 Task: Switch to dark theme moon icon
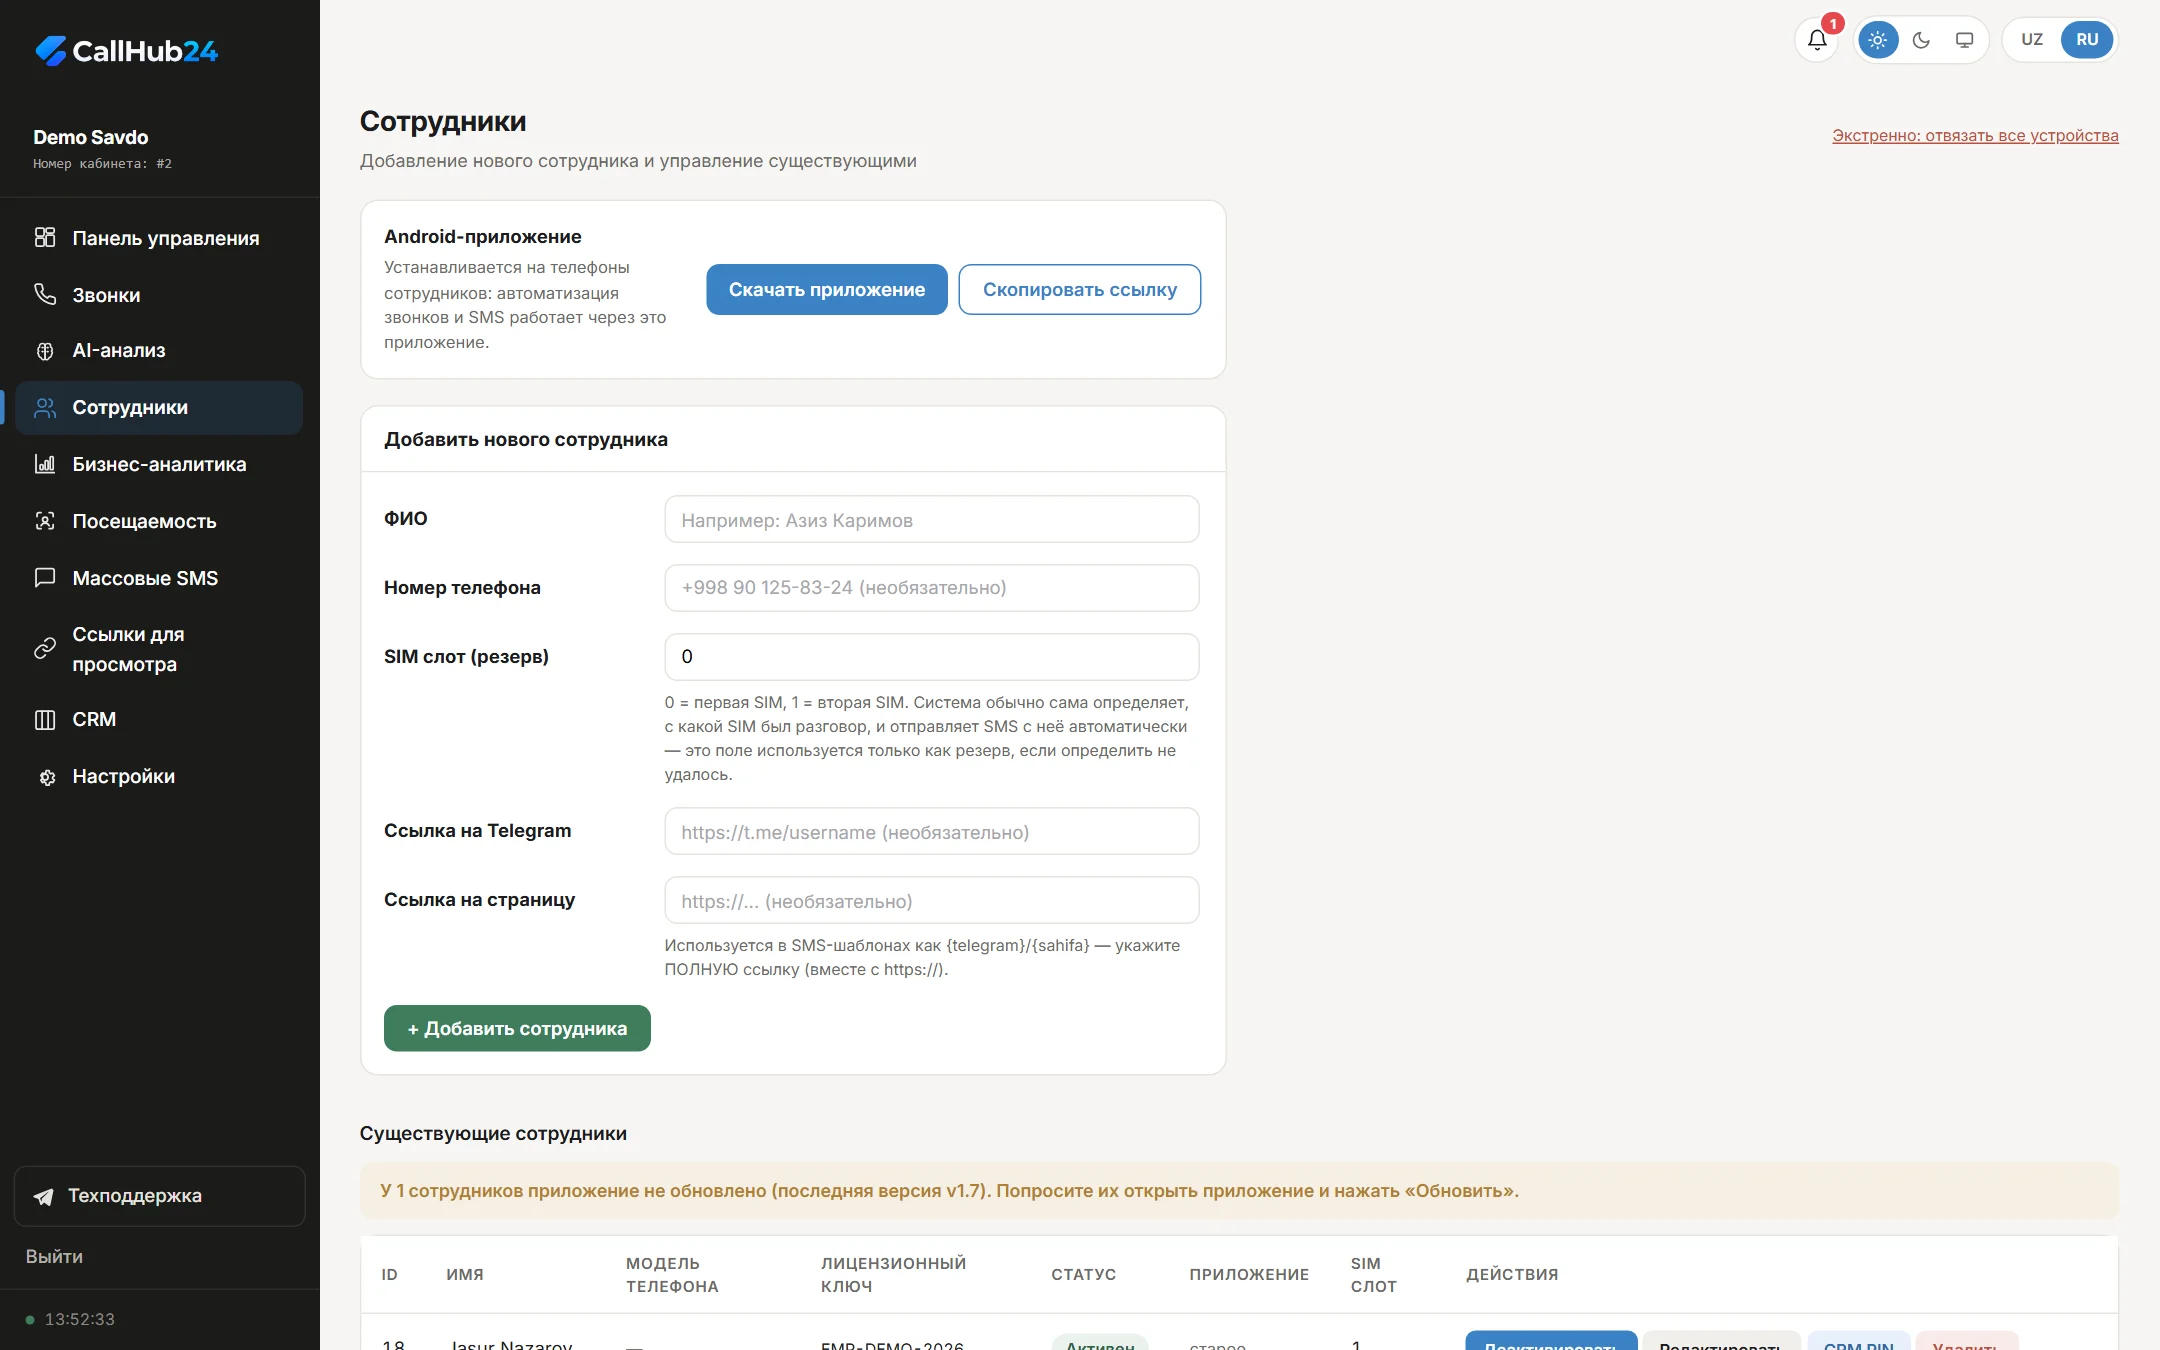(x=1921, y=40)
